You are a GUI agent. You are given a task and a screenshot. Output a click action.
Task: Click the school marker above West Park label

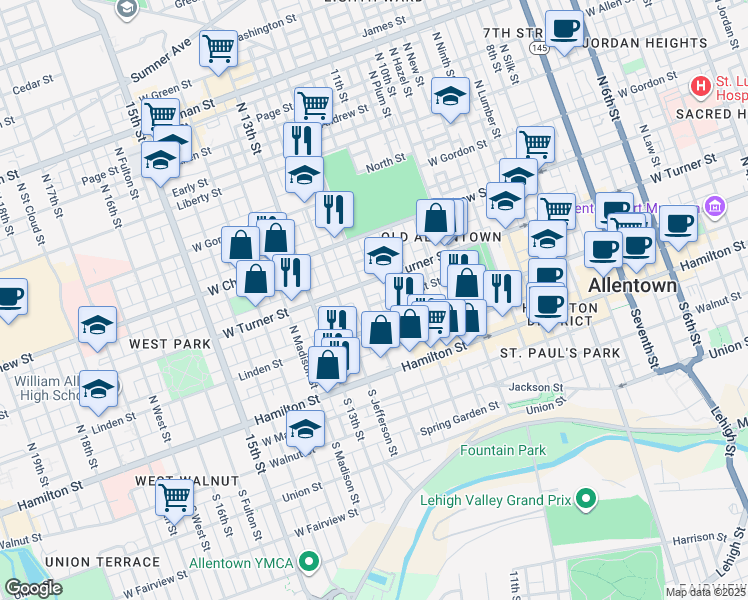pyautogui.click(x=97, y=325)
